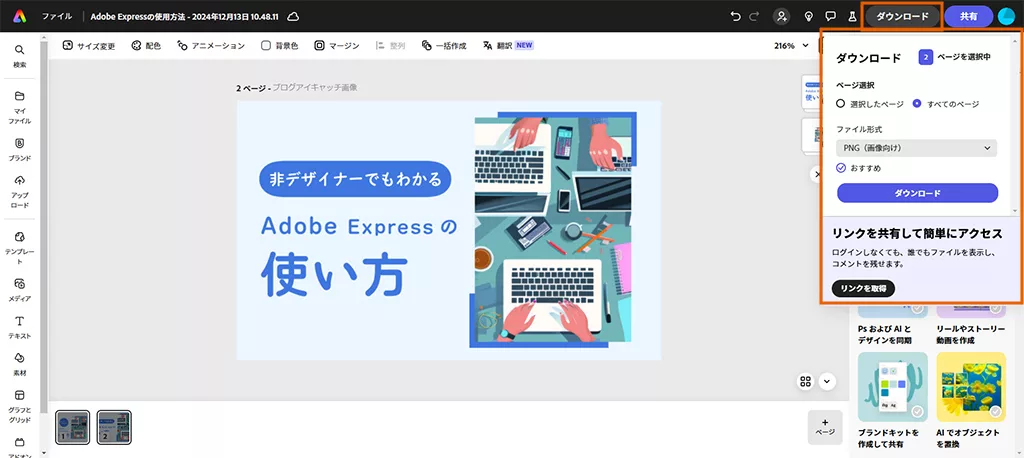The image size is (1024, 458).
Task: Click the Adobe Express の text on canvas
Action: pos(359,225)
